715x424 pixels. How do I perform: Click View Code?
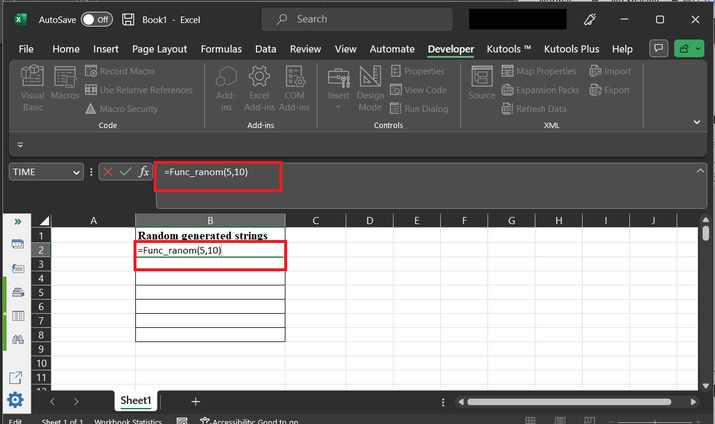coord(418,90)
